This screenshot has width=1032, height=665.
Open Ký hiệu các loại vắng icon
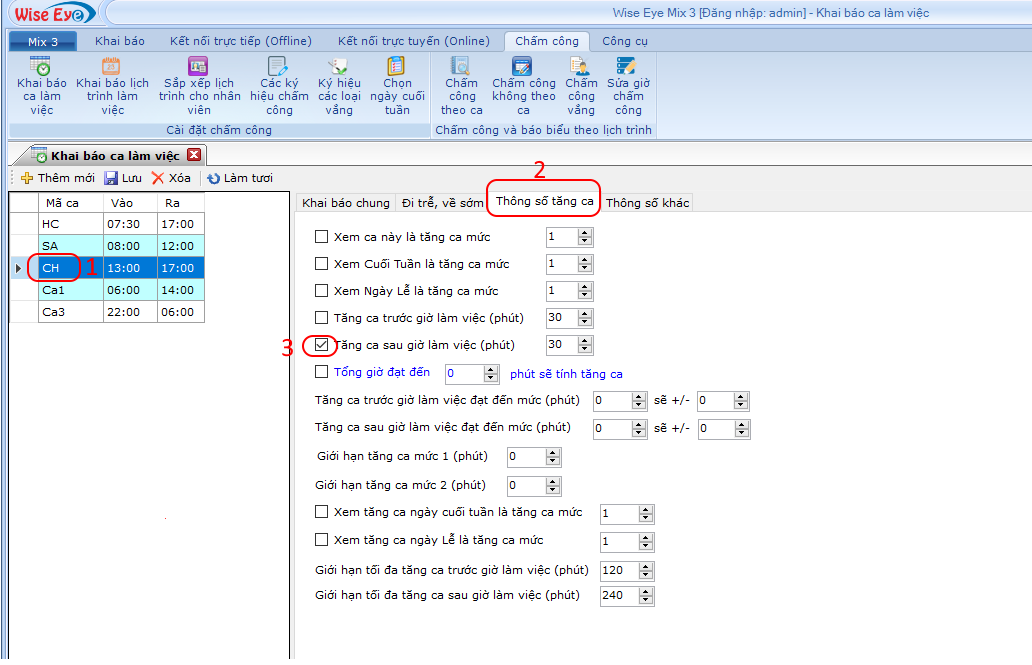tap(339, 68)
